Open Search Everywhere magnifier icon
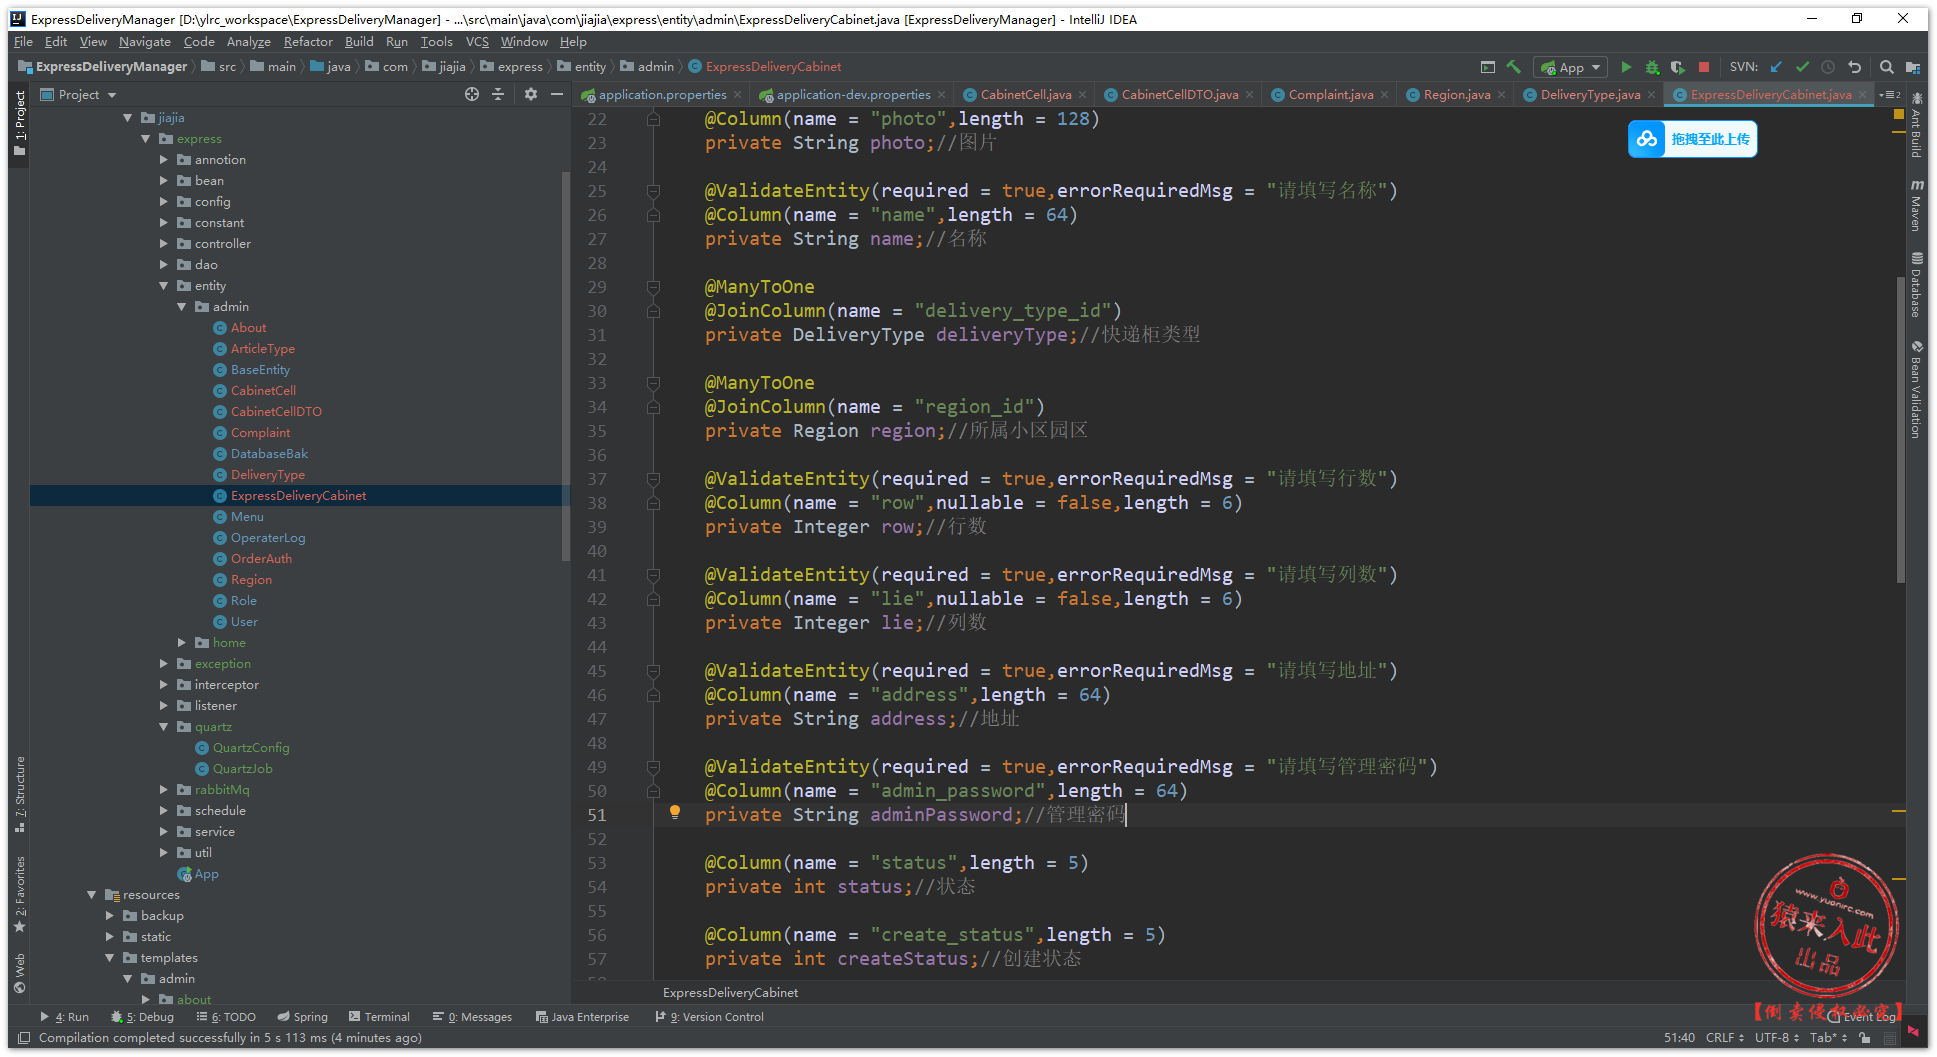This screenshot has height=1057, width=1937. pos(1886,67)
